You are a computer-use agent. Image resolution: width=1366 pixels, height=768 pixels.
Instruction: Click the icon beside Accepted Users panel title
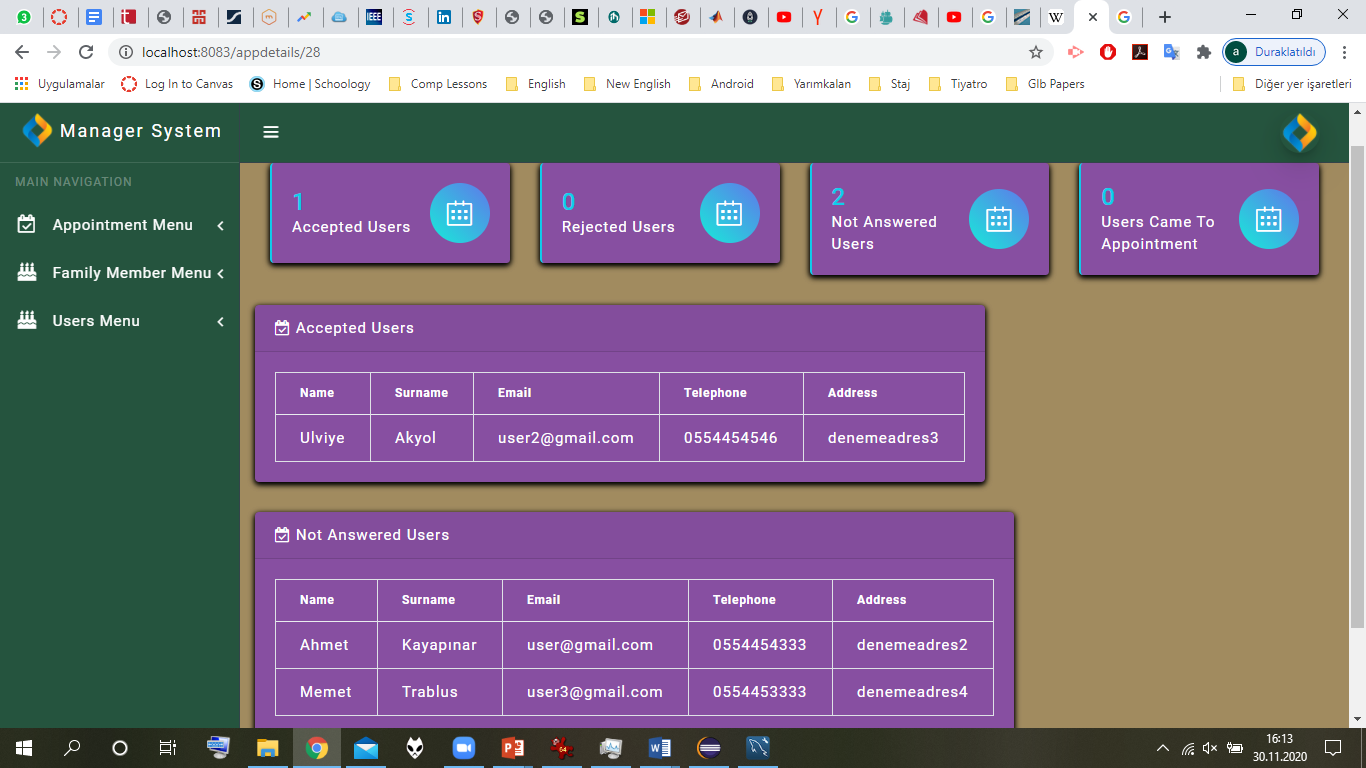[x=282, y=328]
